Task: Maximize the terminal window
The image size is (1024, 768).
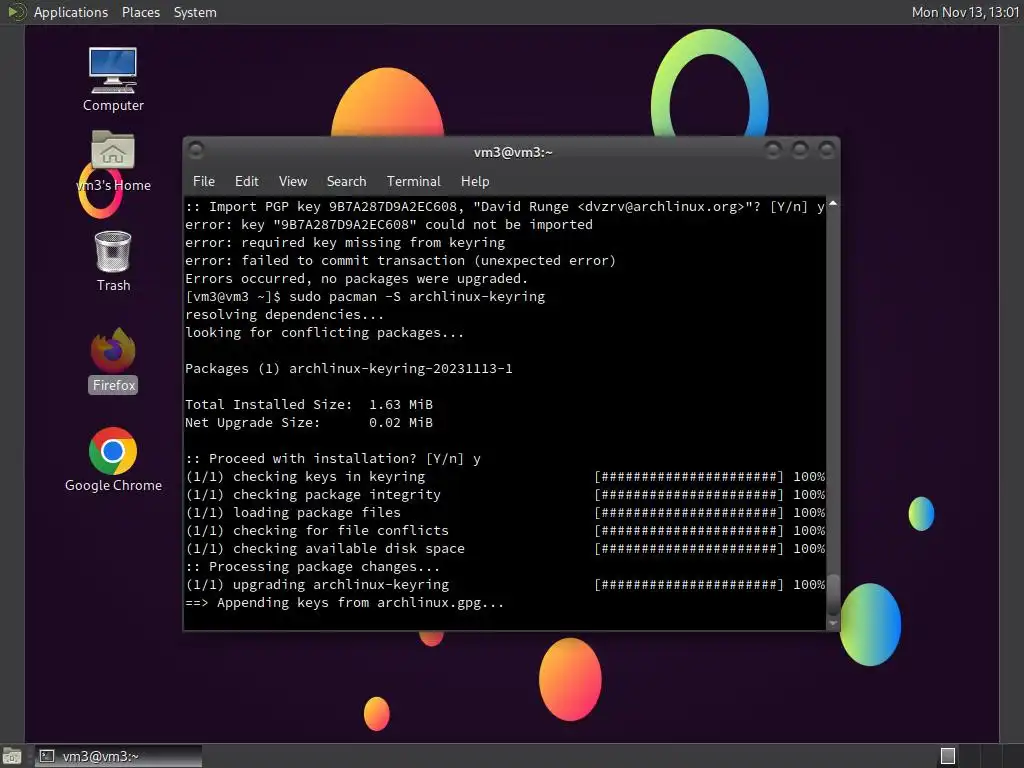Action: (x=800, y=151)
